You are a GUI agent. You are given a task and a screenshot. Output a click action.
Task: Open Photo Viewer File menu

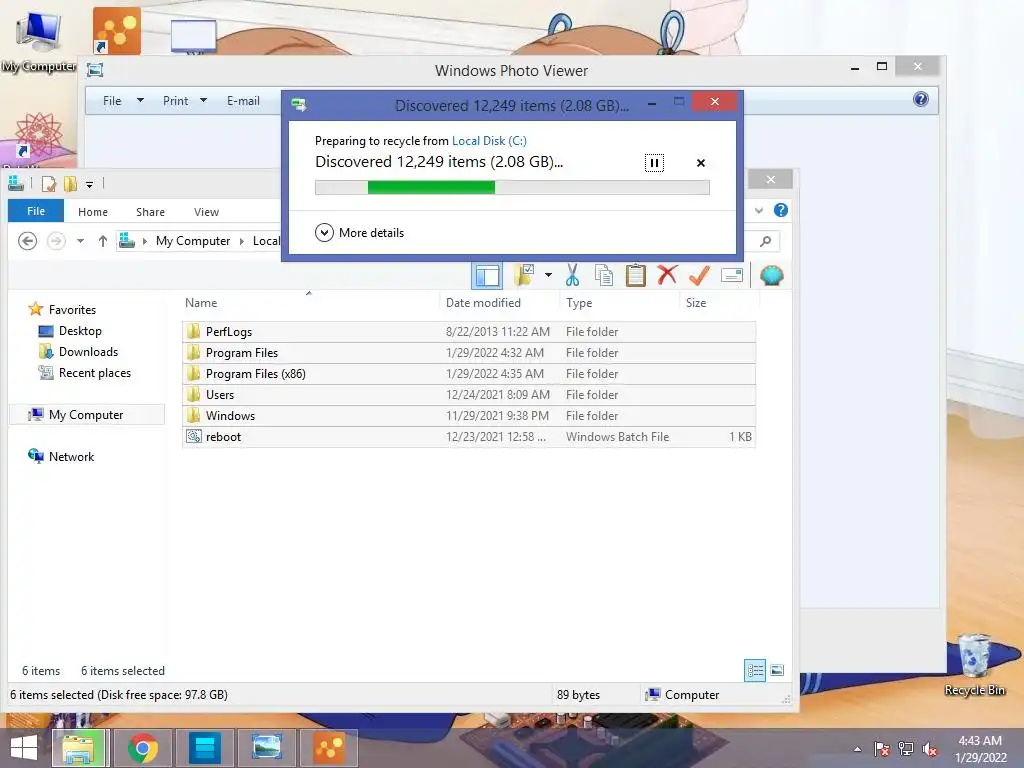click(123, 101)
